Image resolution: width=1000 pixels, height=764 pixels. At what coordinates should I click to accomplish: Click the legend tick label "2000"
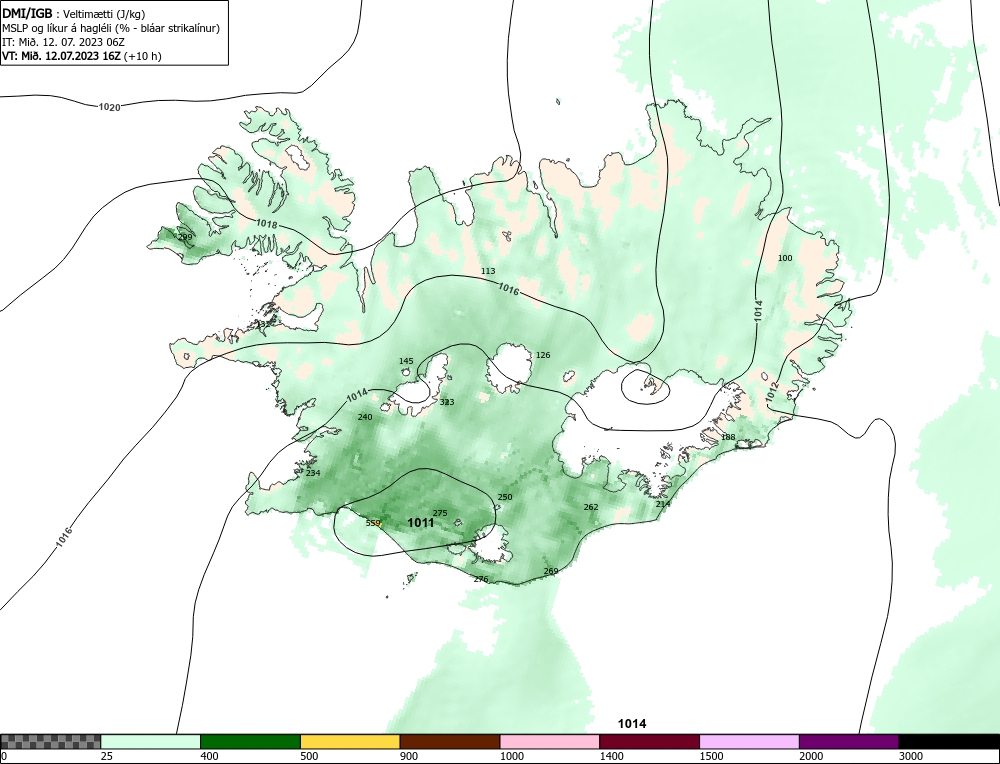click(x=811, y=756)
